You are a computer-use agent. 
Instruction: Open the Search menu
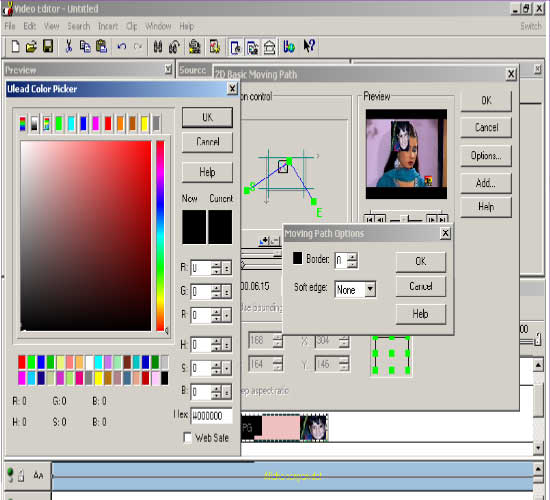[x=79, y=26]
